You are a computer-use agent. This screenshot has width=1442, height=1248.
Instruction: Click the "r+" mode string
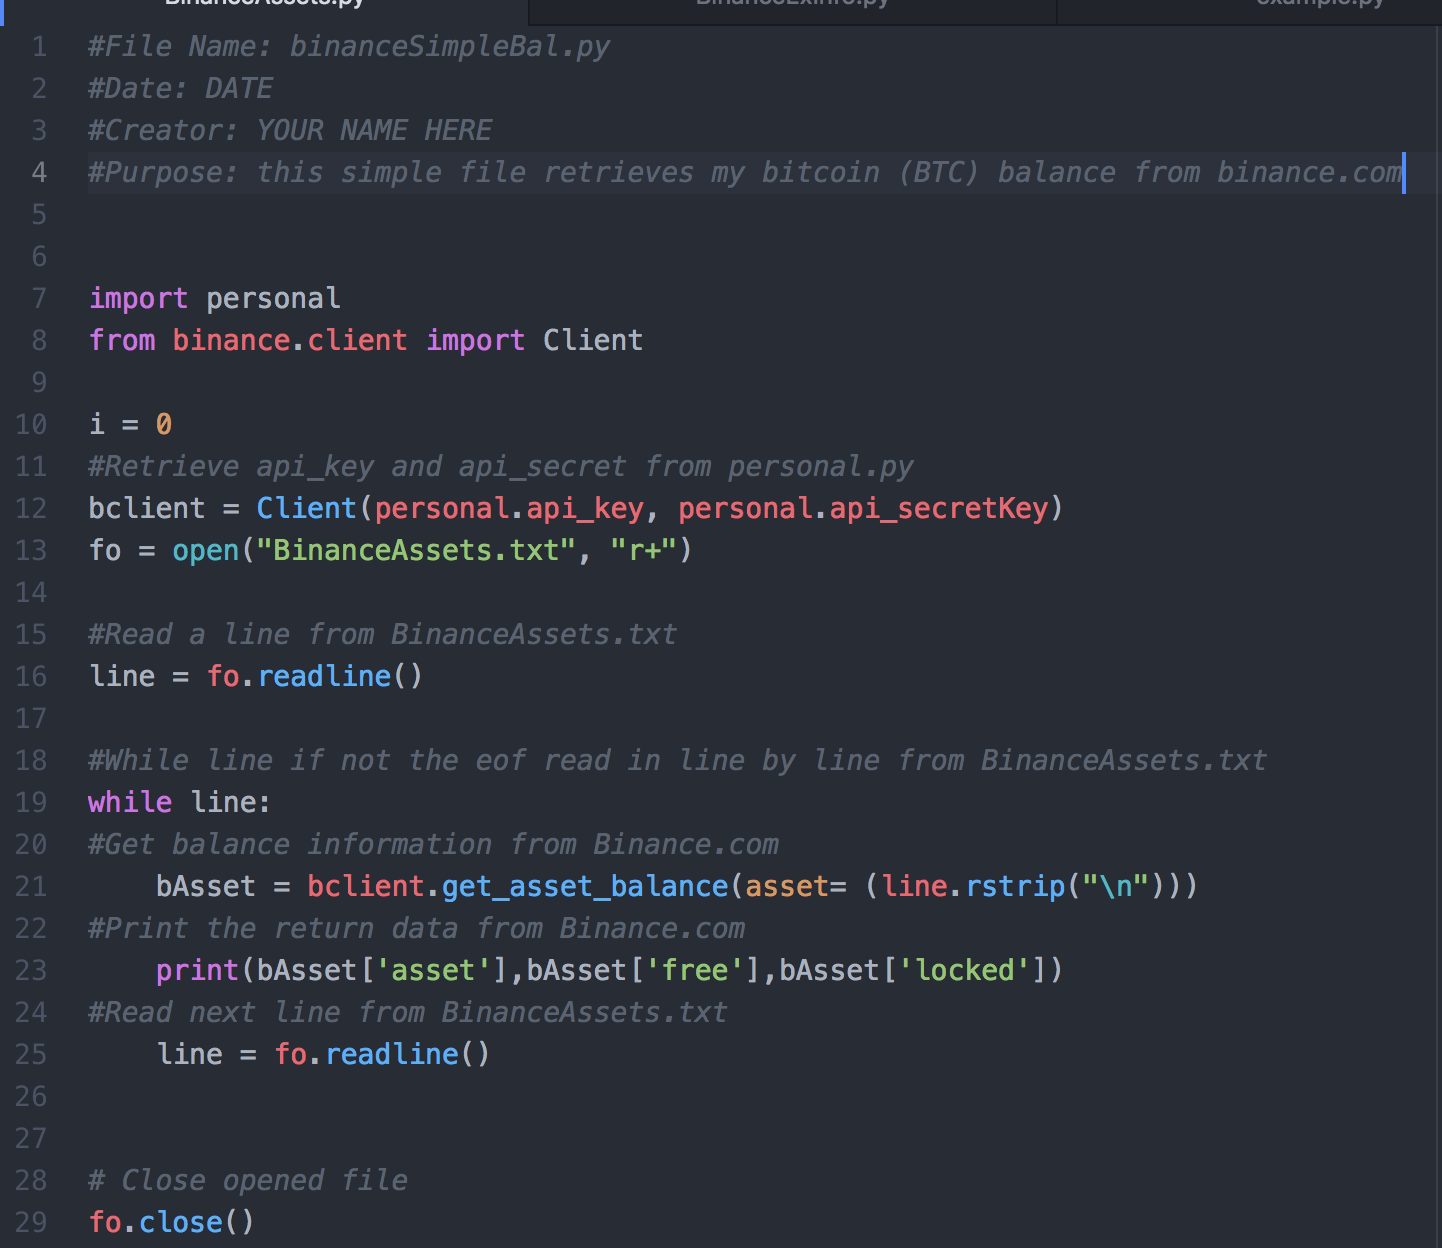pos(644,551)
